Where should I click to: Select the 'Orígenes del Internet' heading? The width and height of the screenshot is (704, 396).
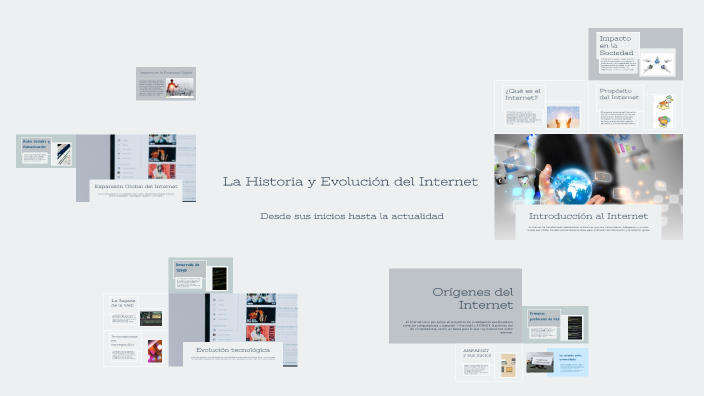pos(472,298)
